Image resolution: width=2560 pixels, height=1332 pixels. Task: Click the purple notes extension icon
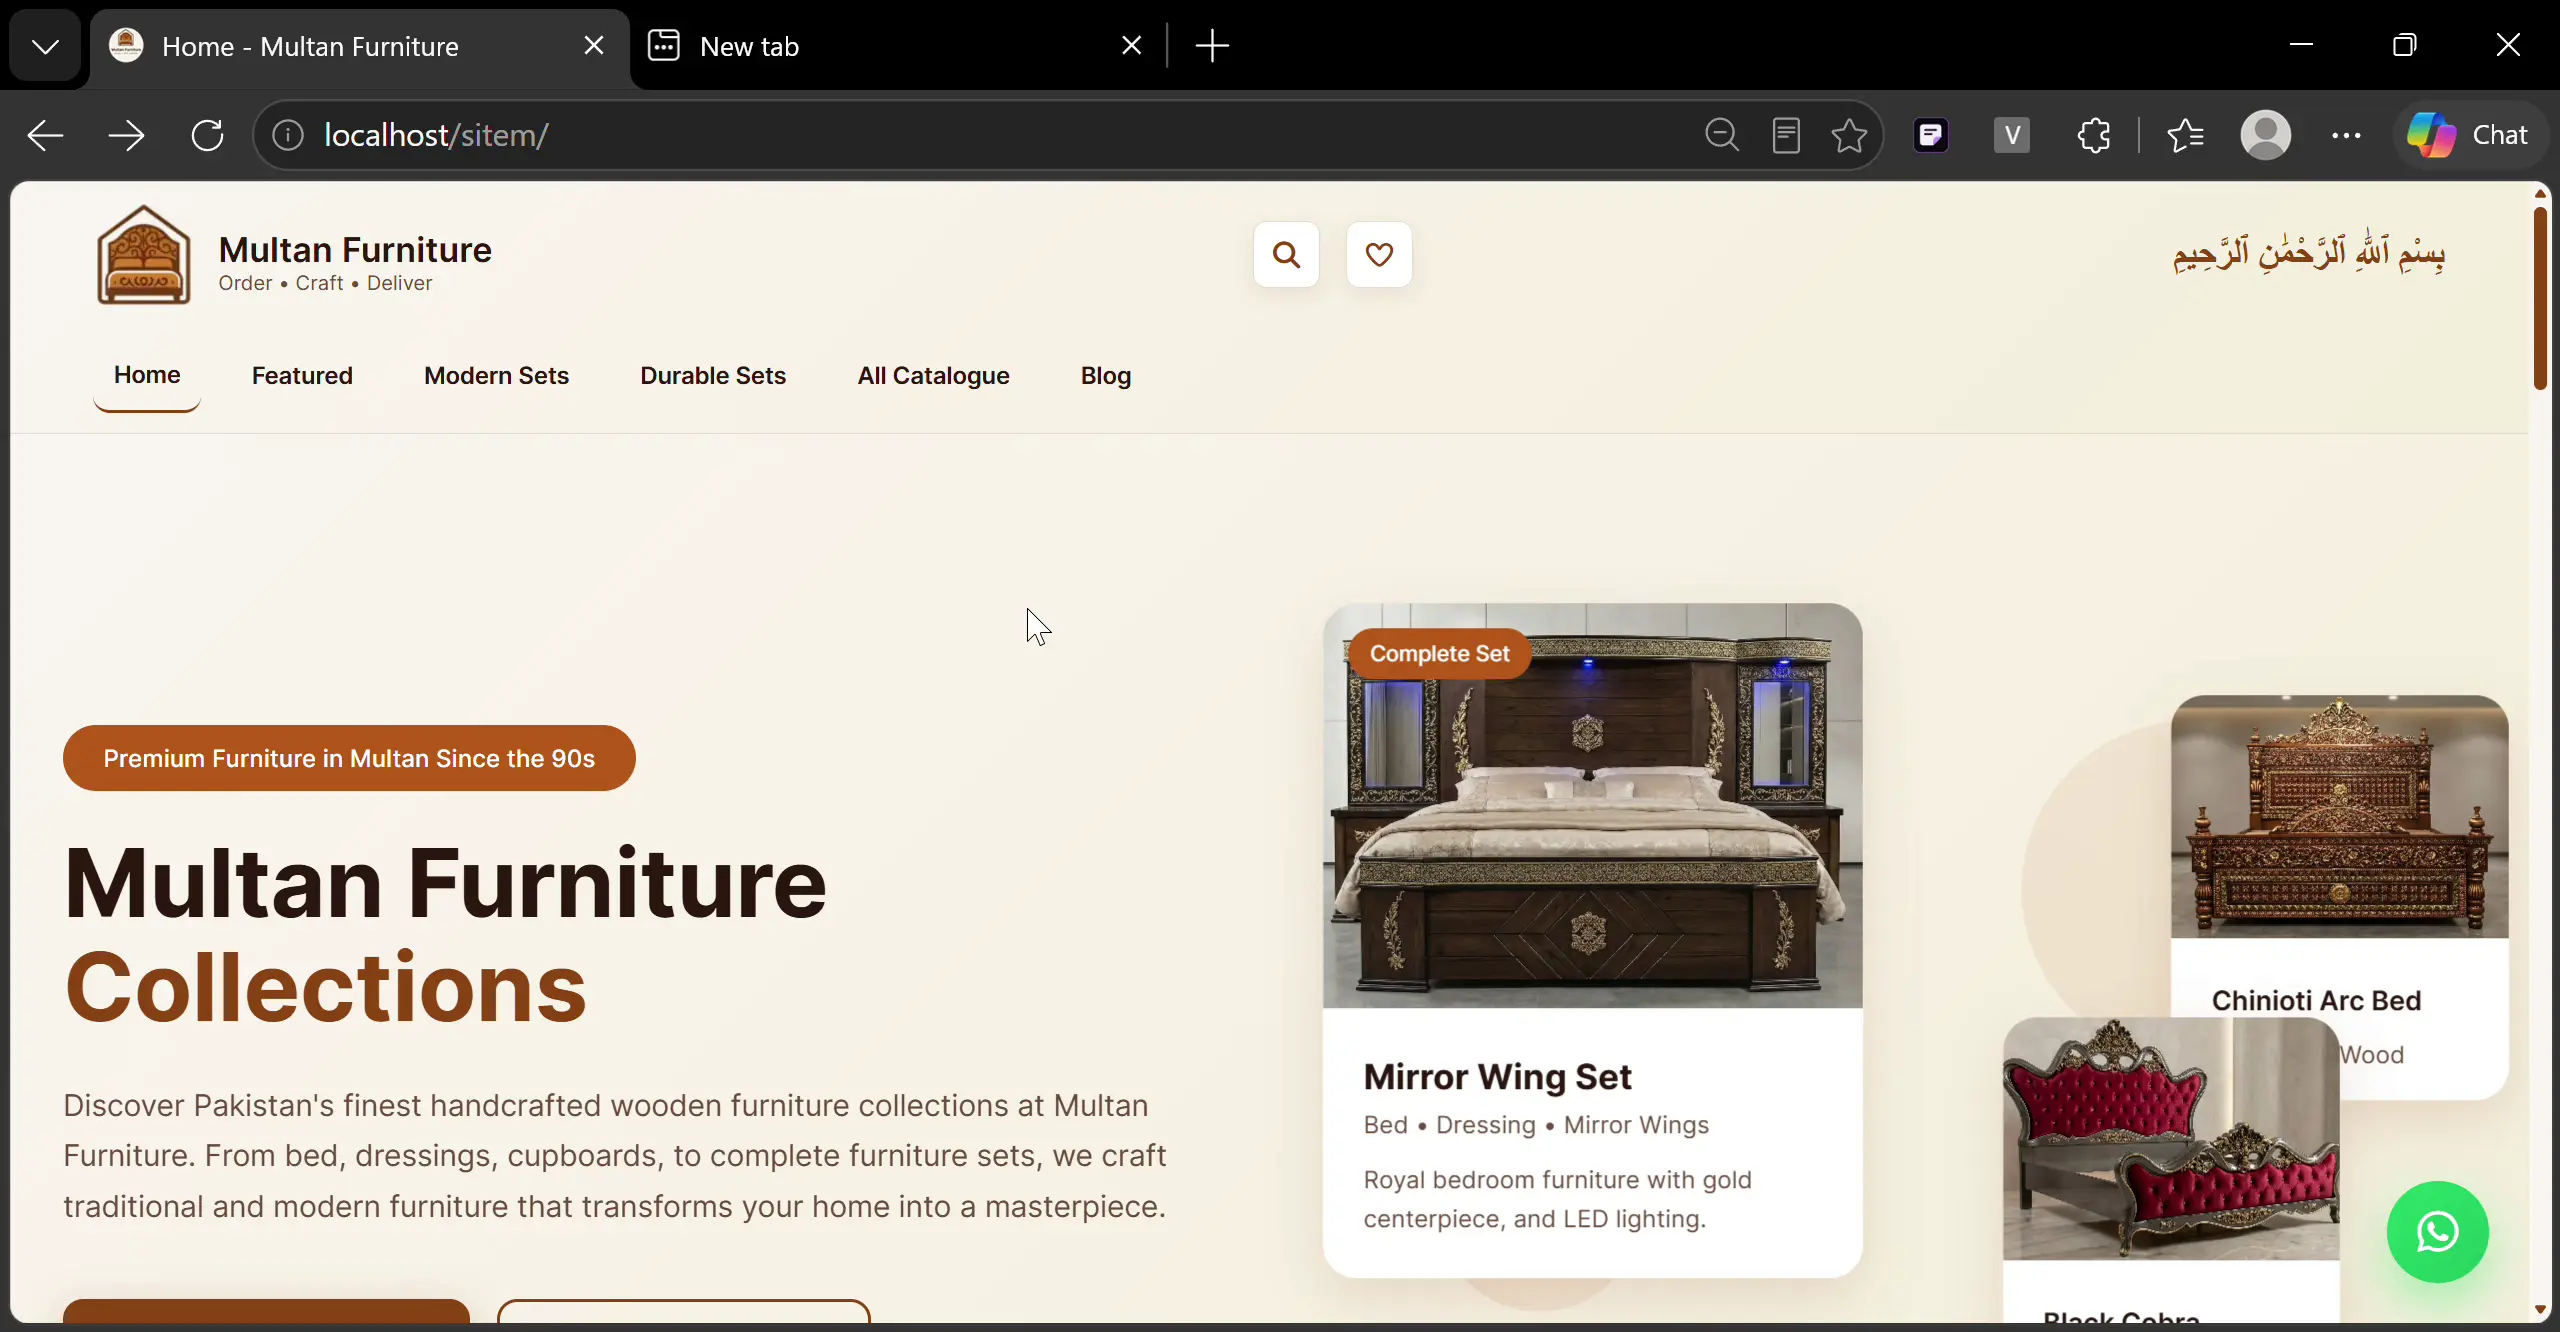[1931, 135]
